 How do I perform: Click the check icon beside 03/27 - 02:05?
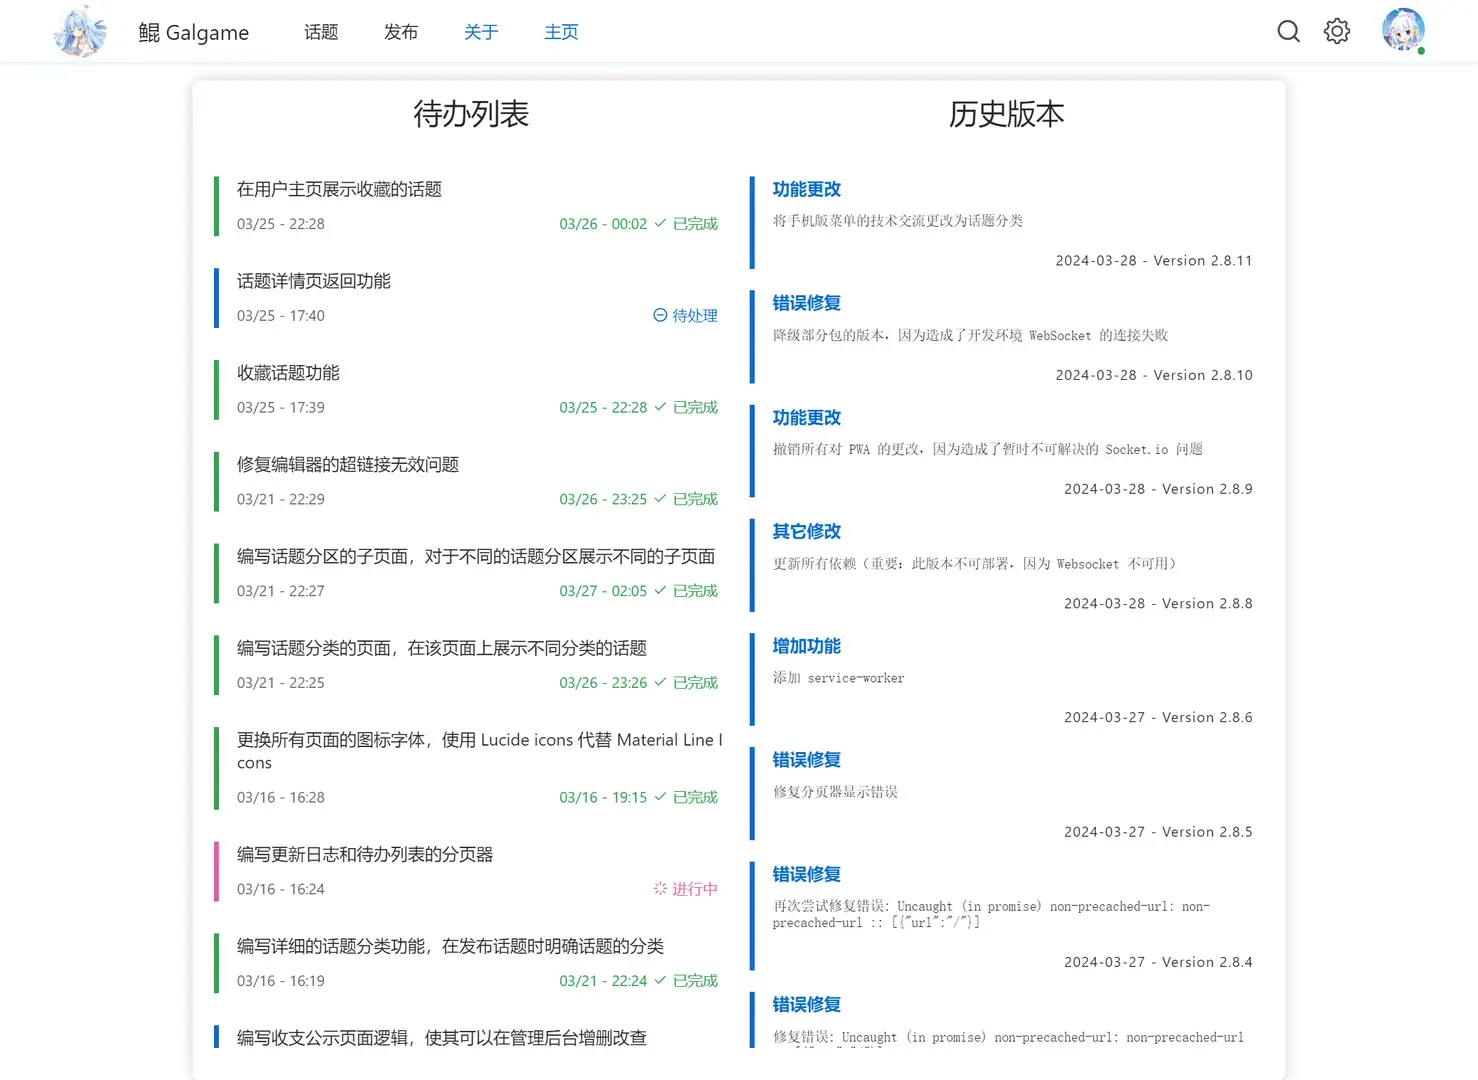tap(660, 591)
